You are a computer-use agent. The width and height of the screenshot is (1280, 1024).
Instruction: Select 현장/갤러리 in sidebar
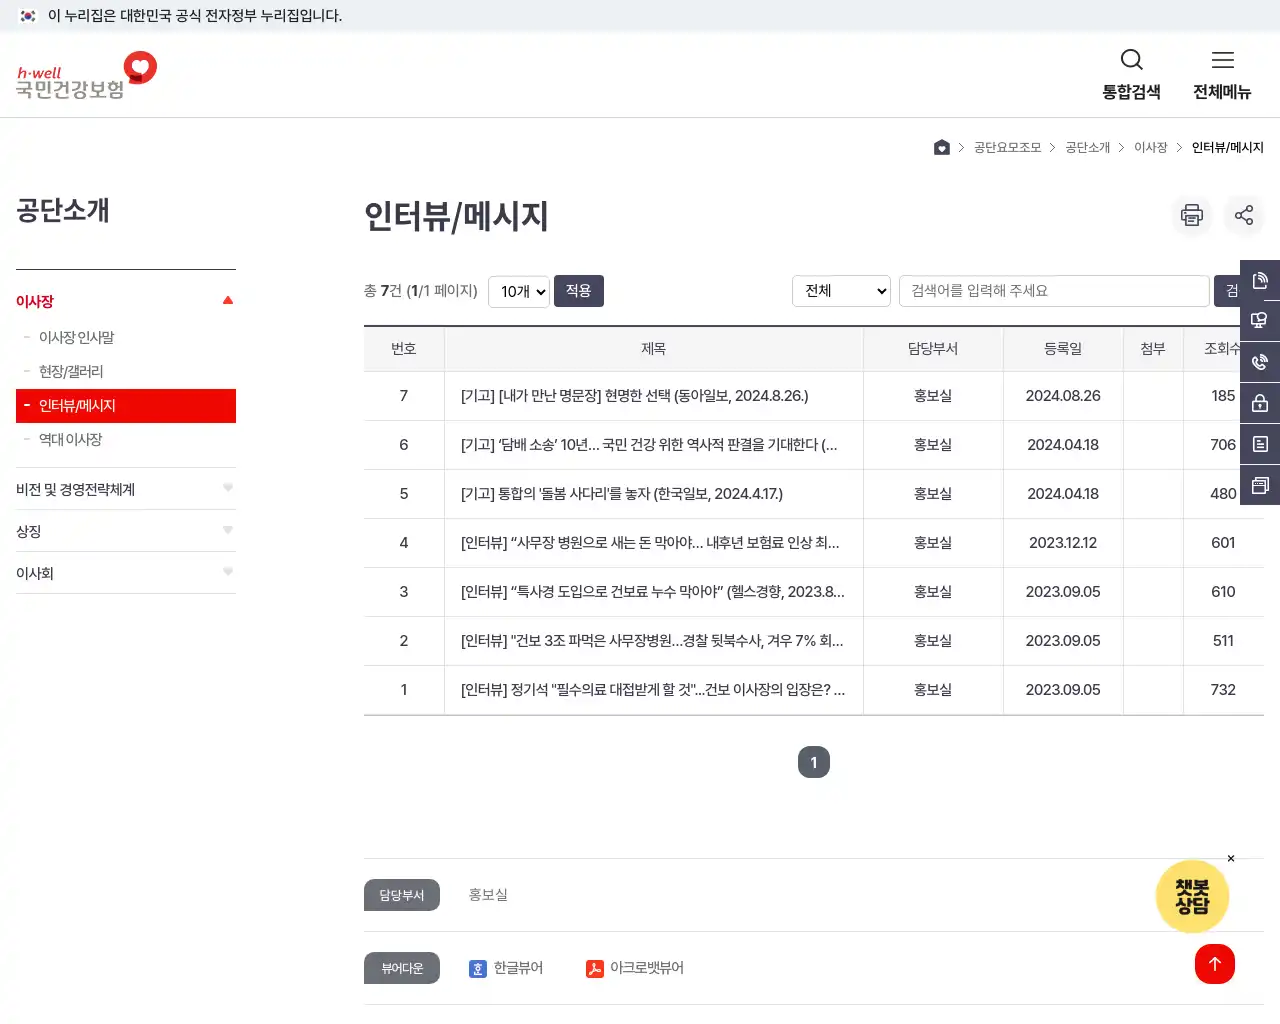click(71, 372)
